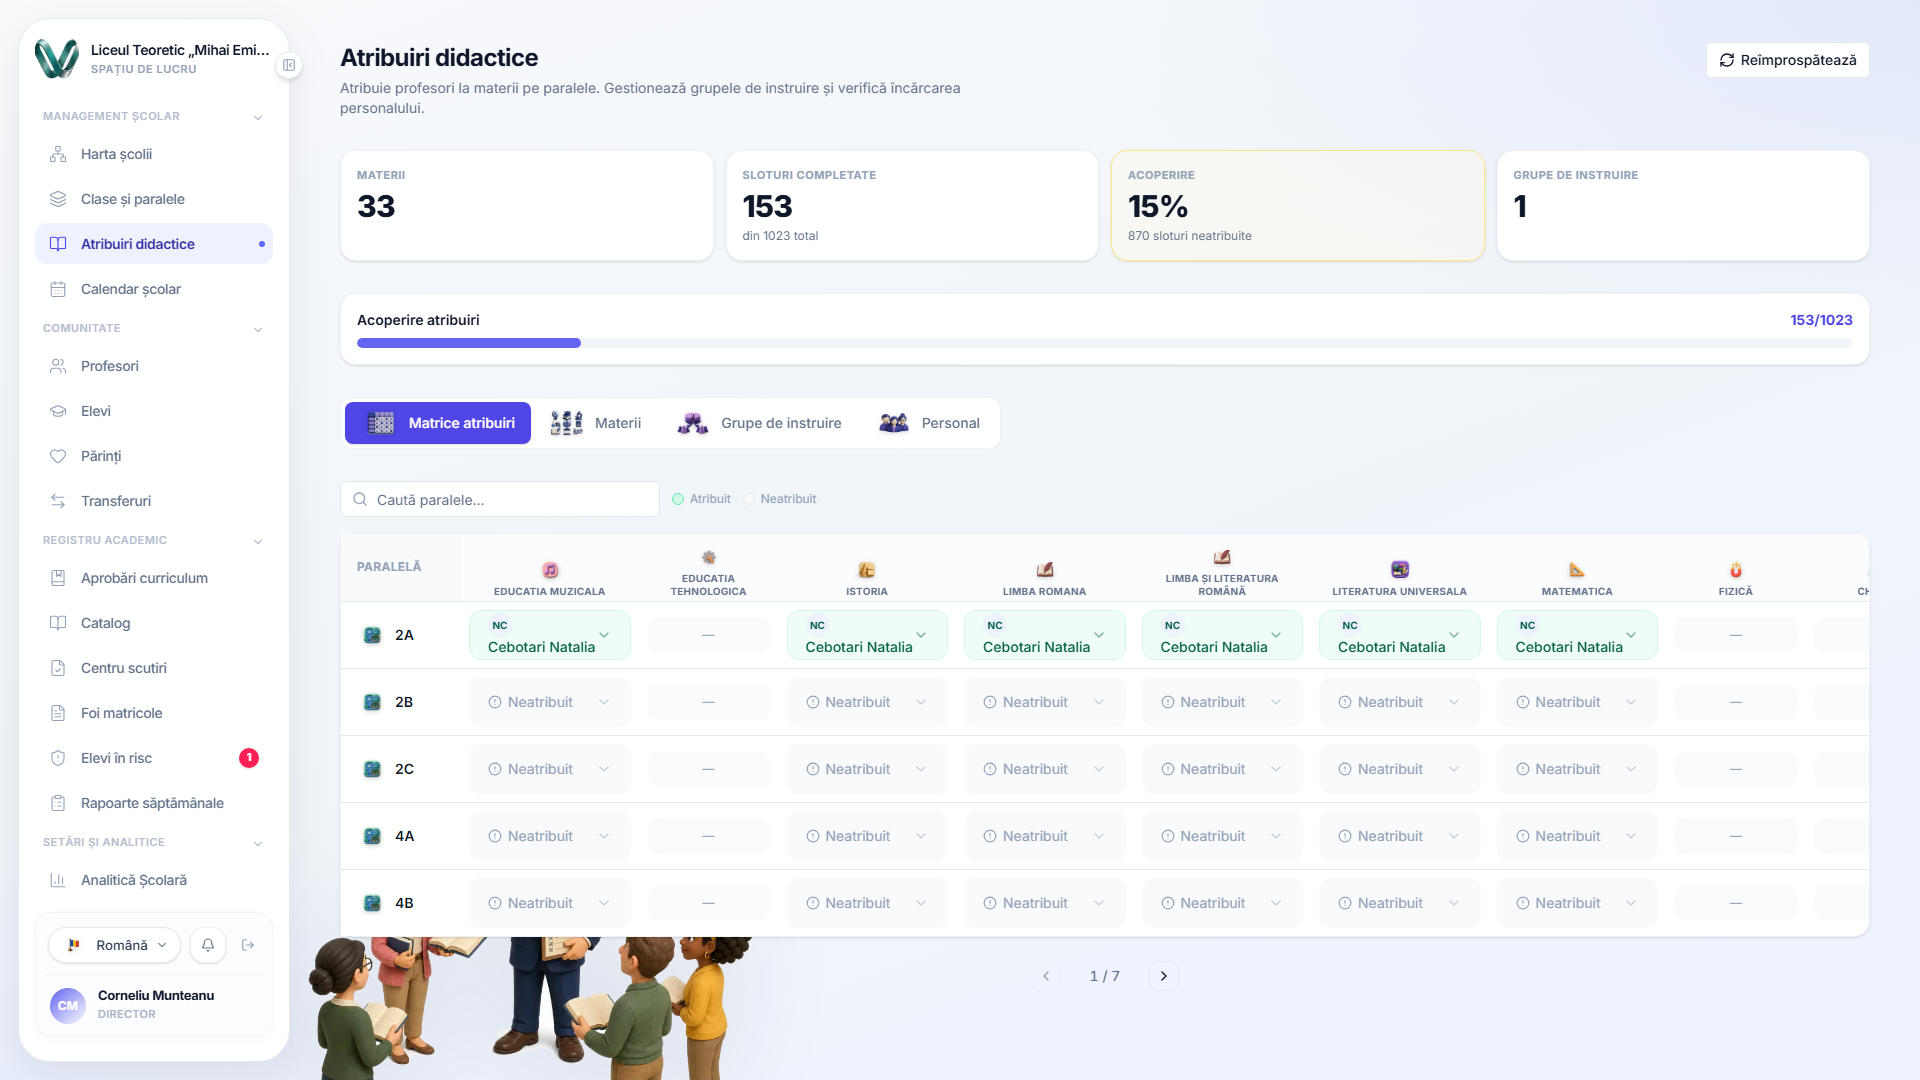Screen dimensions: 1920x1080
Task: Collapse the sidebar panel icon
Action: 289,65
